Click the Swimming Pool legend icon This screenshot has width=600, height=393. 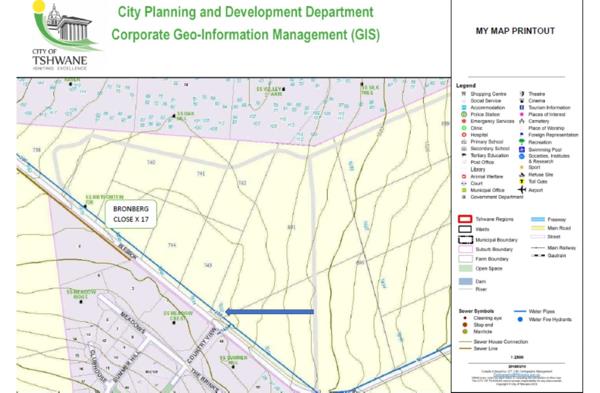pos(522,149)
